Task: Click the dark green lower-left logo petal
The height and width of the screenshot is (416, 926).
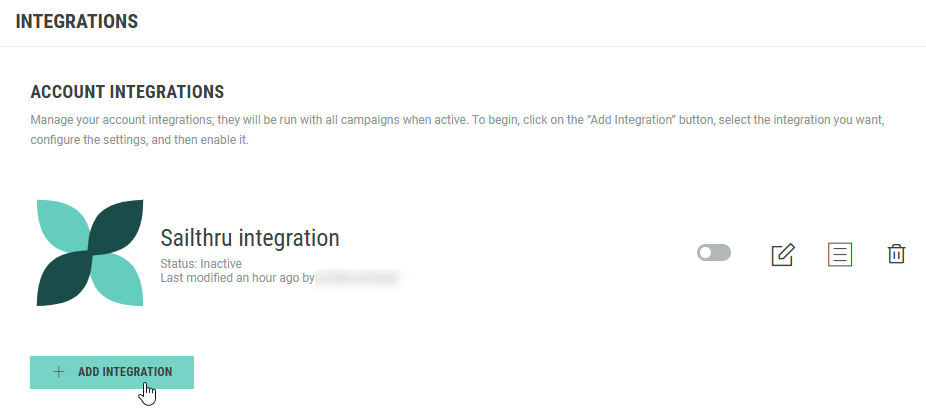Action: coord(60,282)
